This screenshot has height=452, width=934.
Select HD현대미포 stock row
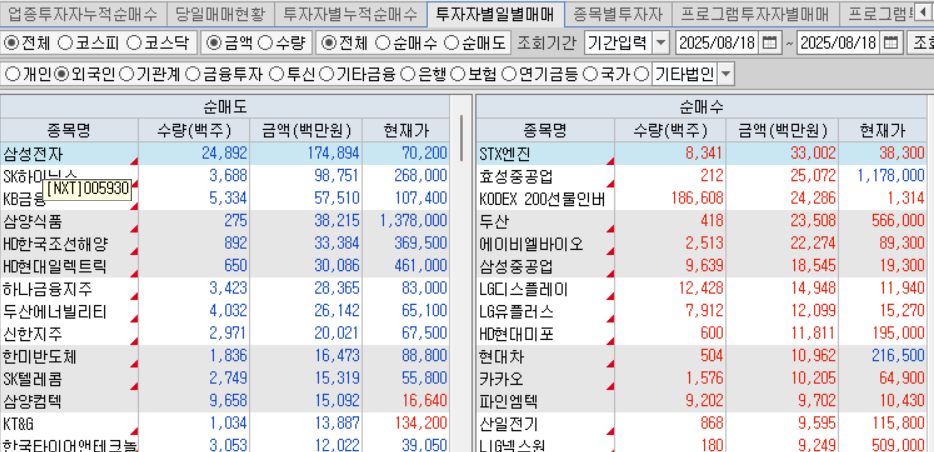[702, 334]
